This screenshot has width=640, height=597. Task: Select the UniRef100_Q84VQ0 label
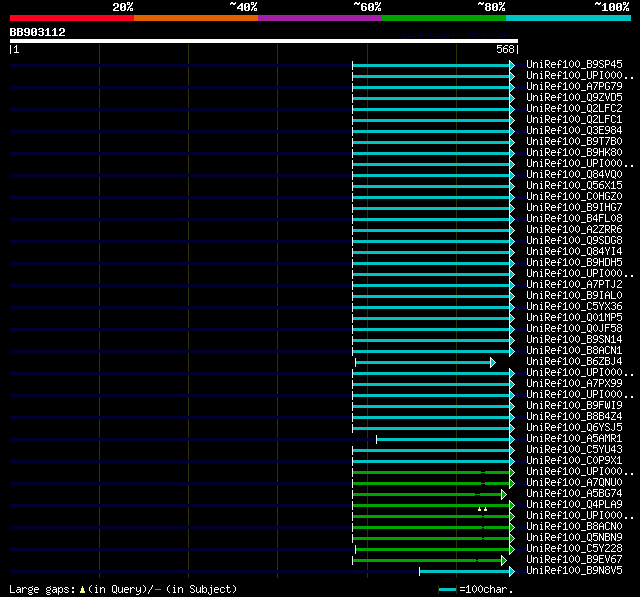(x=574, y=175)
